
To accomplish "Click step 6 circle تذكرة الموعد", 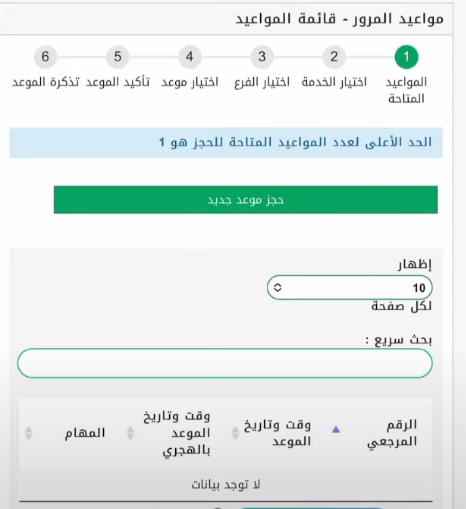I will [x=45, y=57].
